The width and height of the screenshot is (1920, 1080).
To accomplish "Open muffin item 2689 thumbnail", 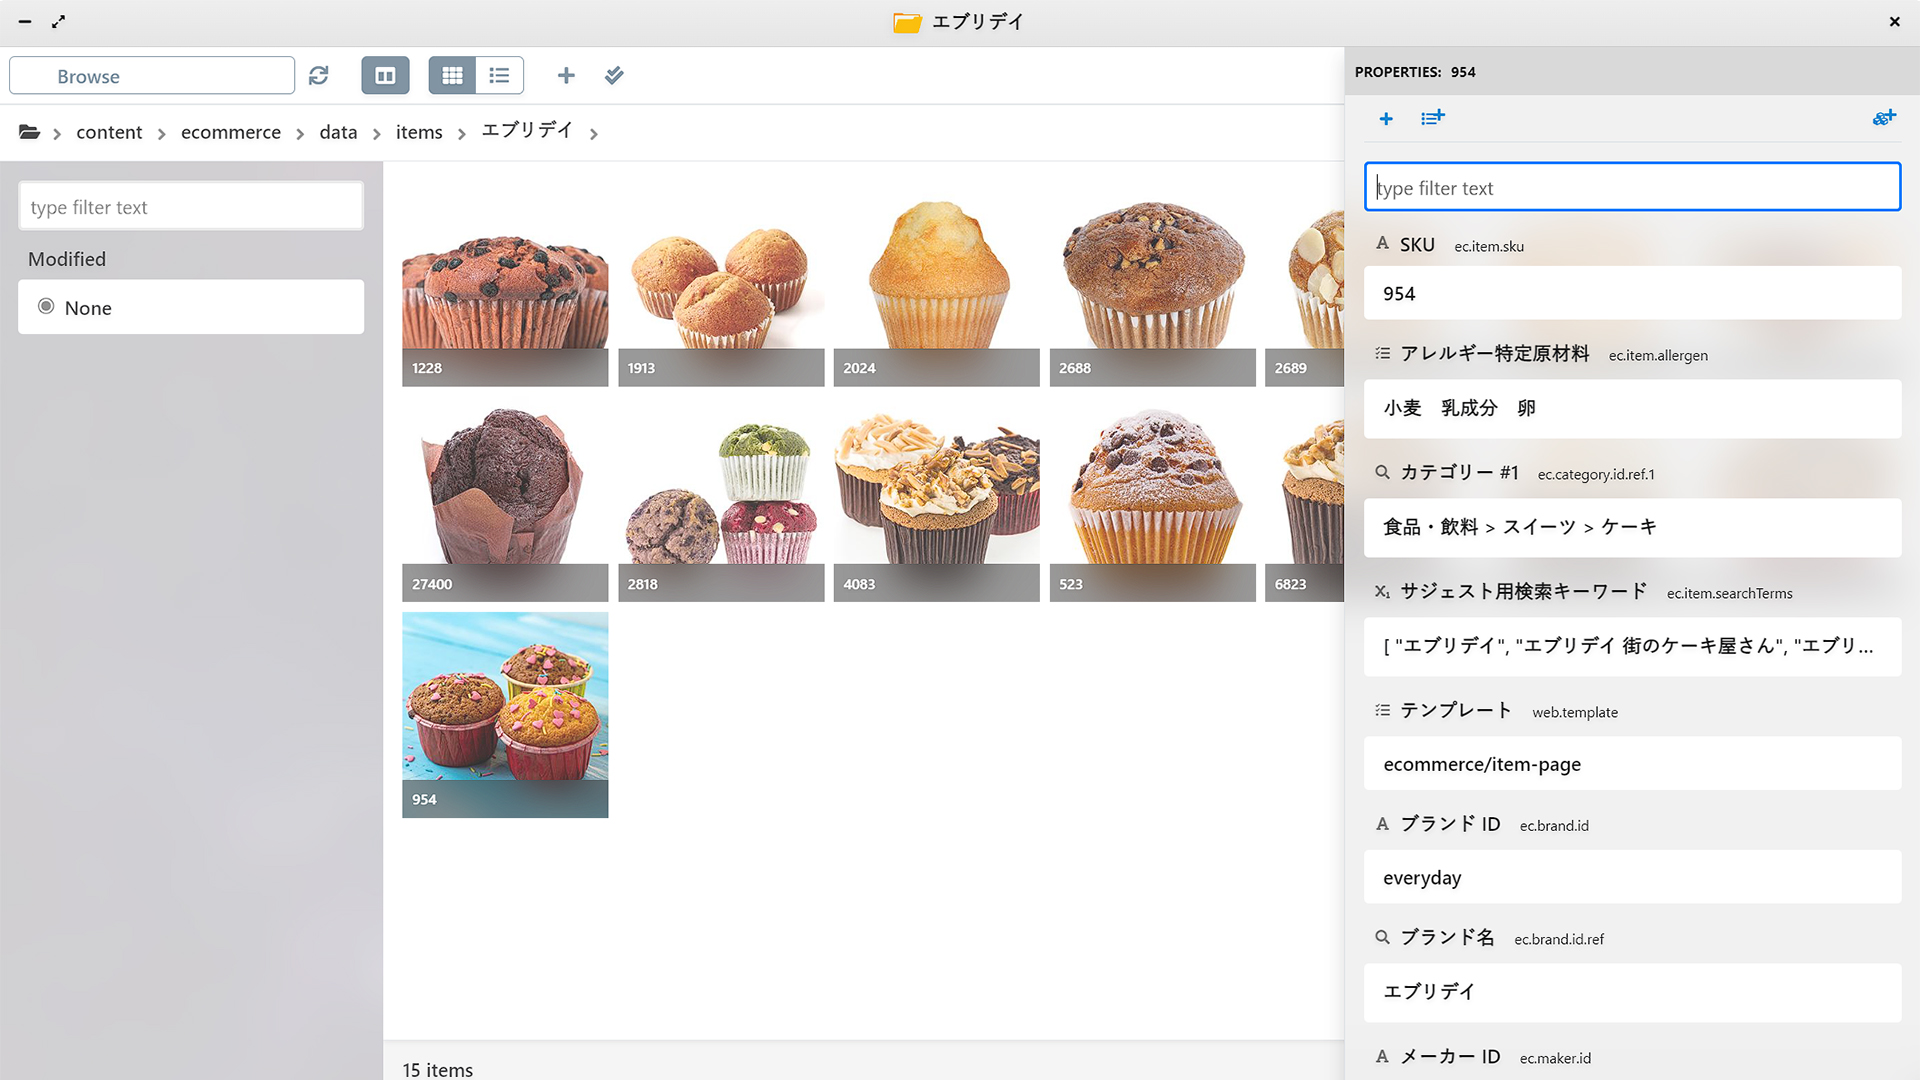I will click(1305, 283).
